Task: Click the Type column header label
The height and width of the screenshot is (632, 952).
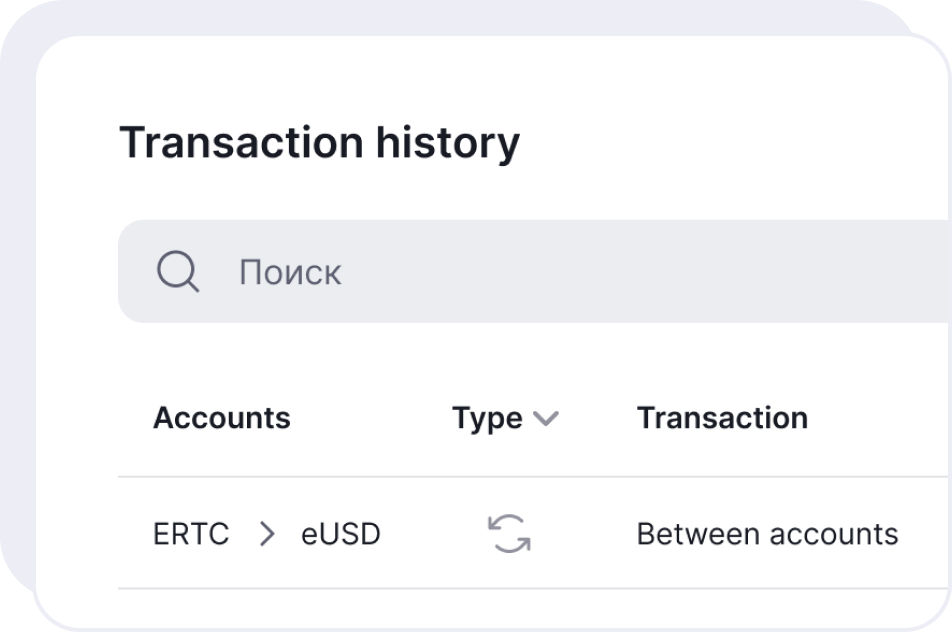Action: click(487, 418)
